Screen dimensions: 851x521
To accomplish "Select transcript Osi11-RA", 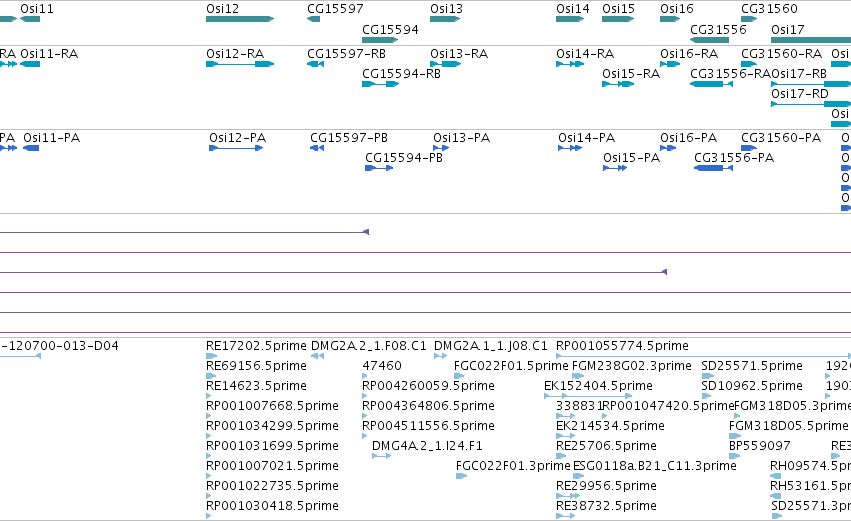I will [30, 64].
